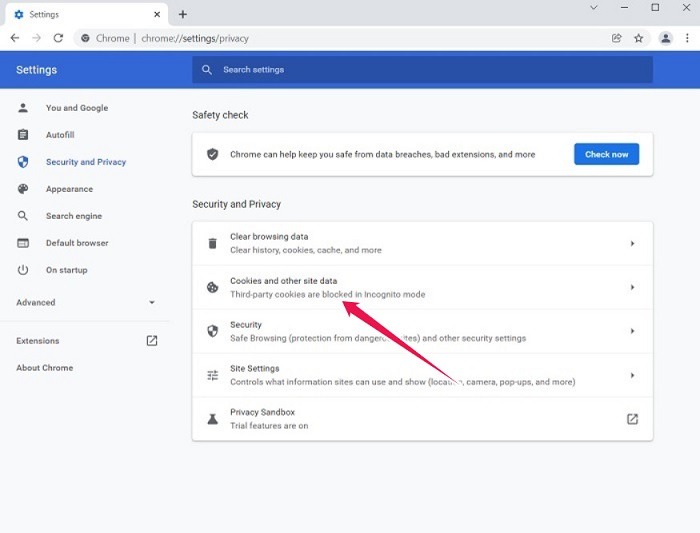Click the sliders icon beside Site Settings
The width and height of the screenshot is (700, 533).
pyautogui.click(x=212, y=375)
